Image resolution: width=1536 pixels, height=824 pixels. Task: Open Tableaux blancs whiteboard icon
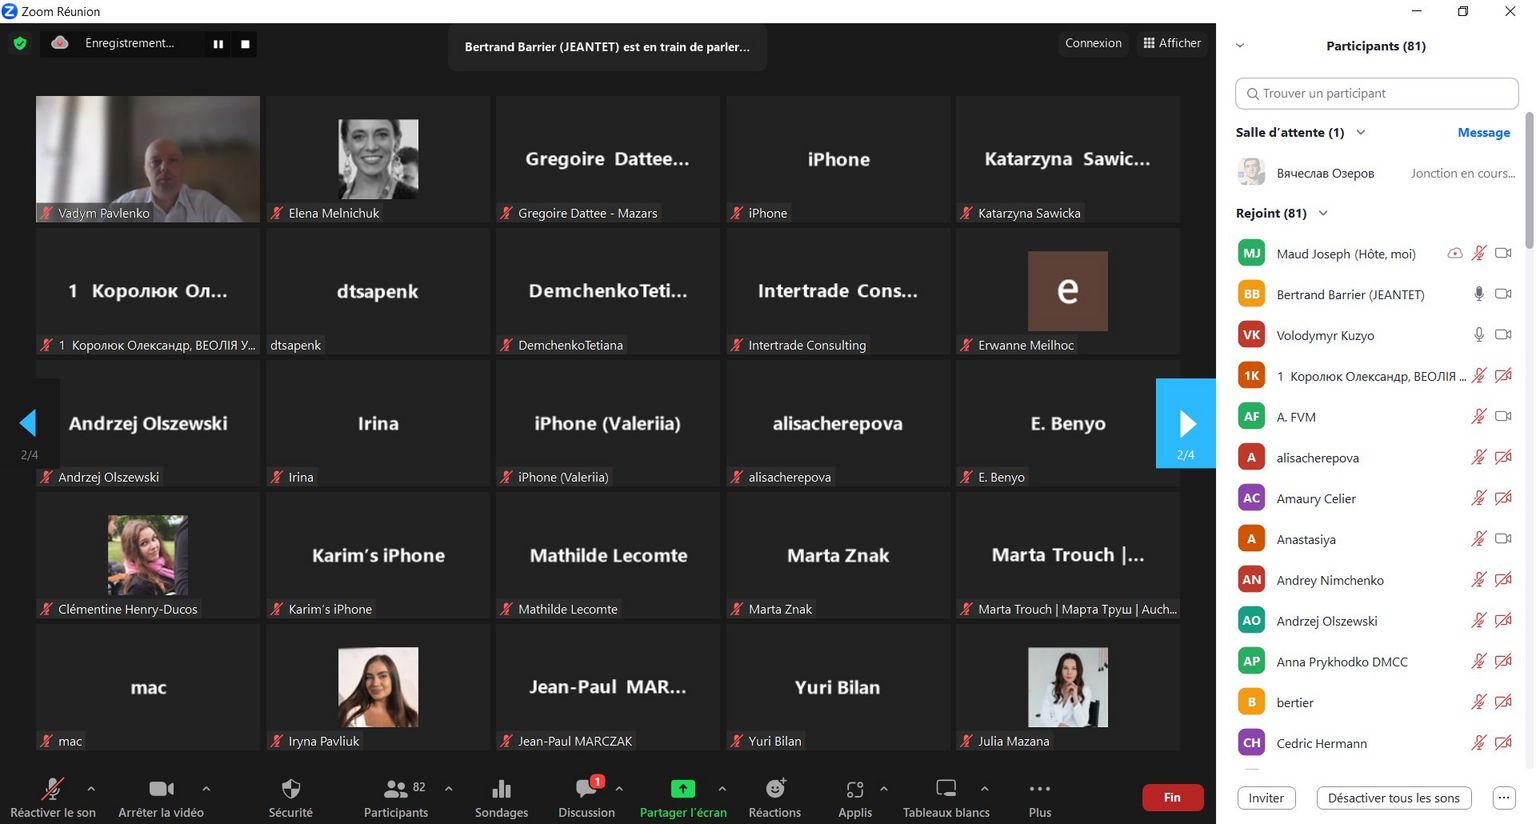tap(945, 789)
